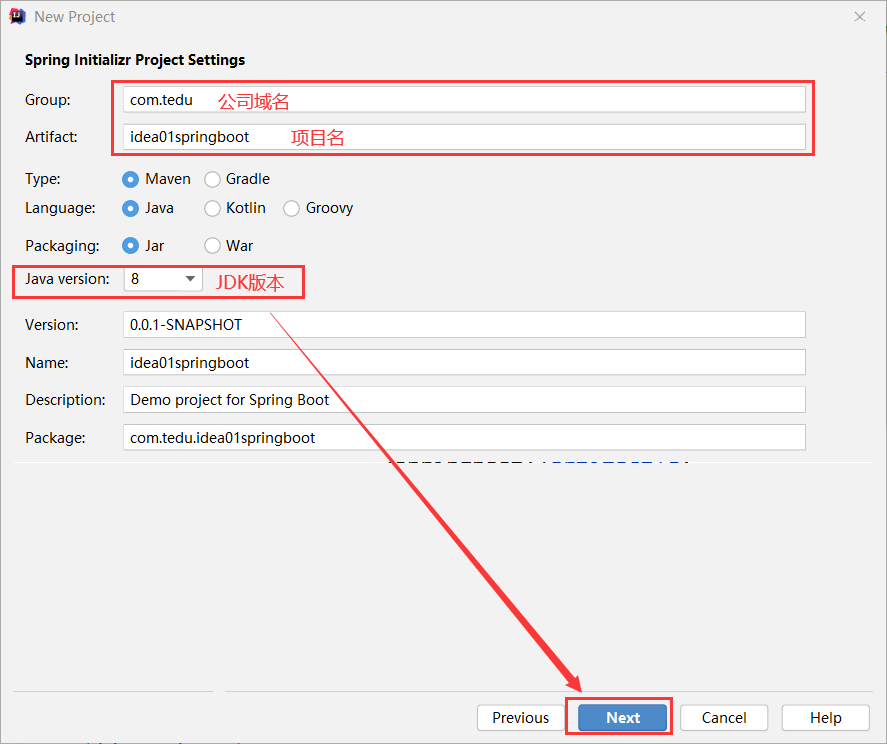Viewport: 887px width, 744px height.
Task: Cancel the project wizard
Action: [x=724, y=717]
